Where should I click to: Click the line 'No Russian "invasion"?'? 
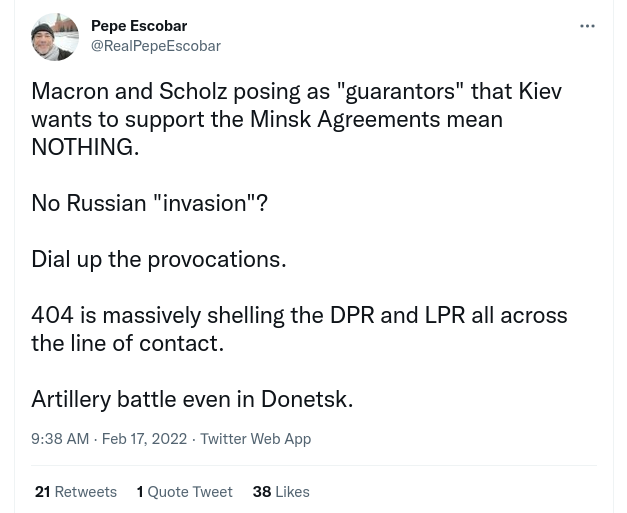(149, 202)
